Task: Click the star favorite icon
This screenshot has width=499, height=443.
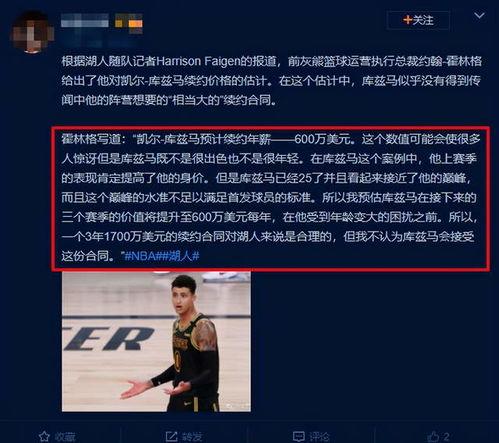Action: pyautogui.click(x=44, y=436)
